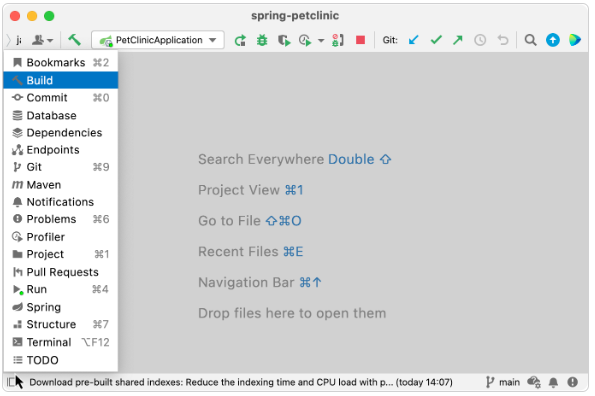Screen dimensions: 595x396
Task: Update project with the blue Git arrow
Action: (414, 40)
